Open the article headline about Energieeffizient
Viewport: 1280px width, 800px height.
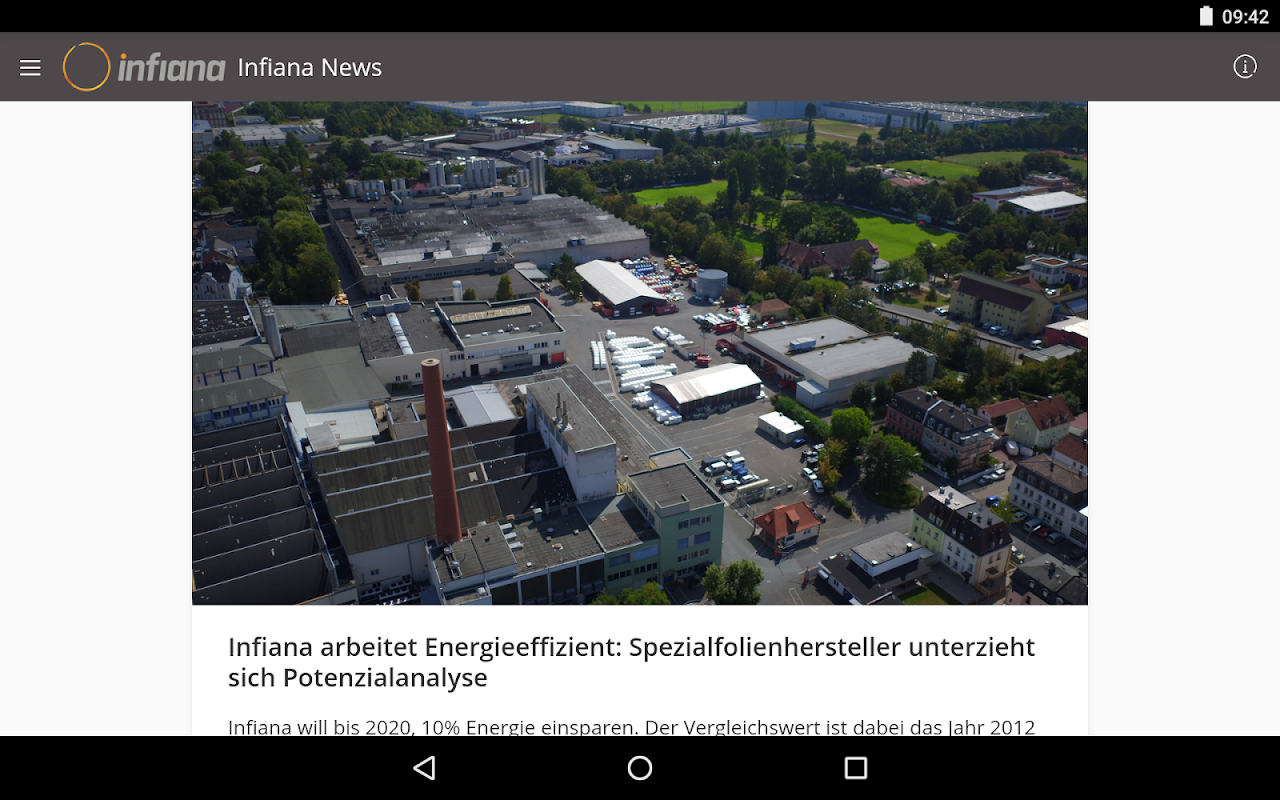[632, 662]
